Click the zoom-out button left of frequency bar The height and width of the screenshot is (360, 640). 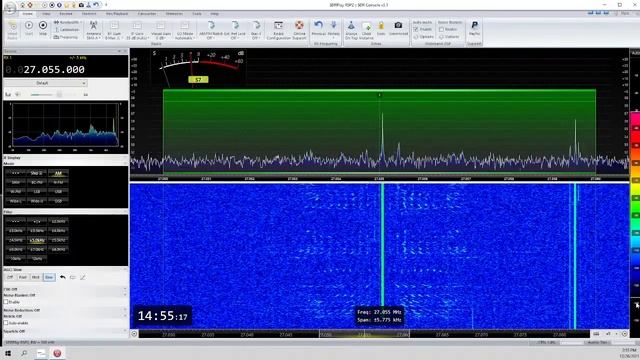coord(134,334)
